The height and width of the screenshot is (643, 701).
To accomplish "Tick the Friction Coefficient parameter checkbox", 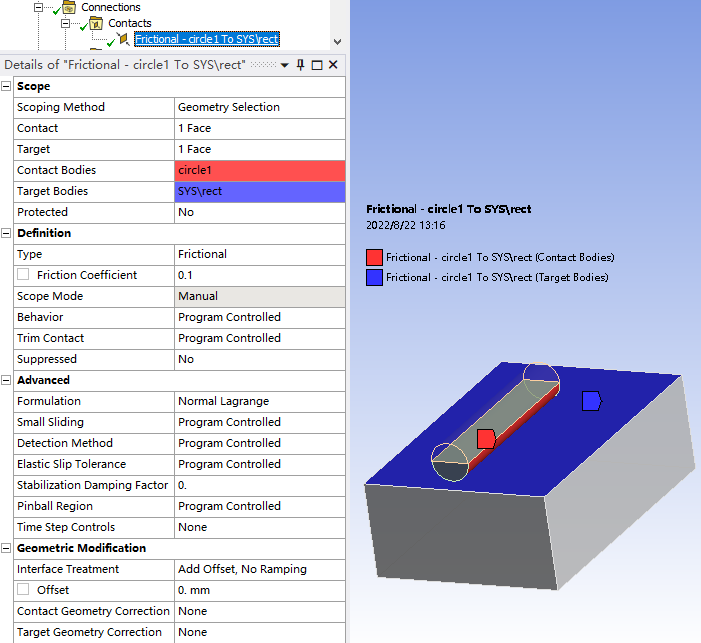I will (23, 274).
